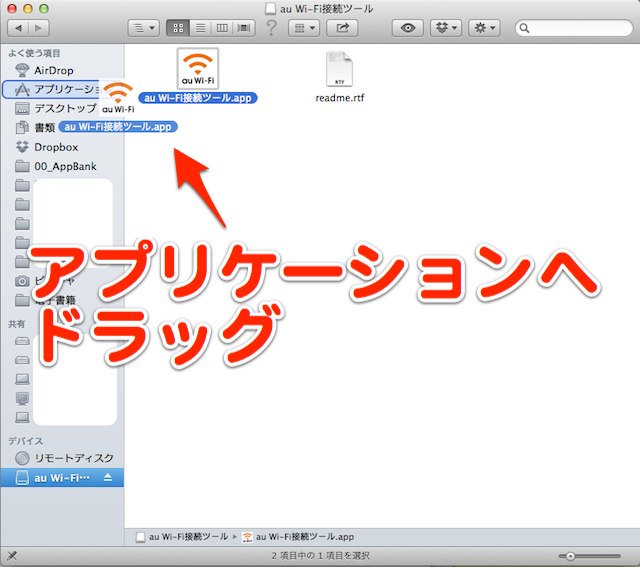
Task: Click the Quick Look eye button
Action: [408, 28]
